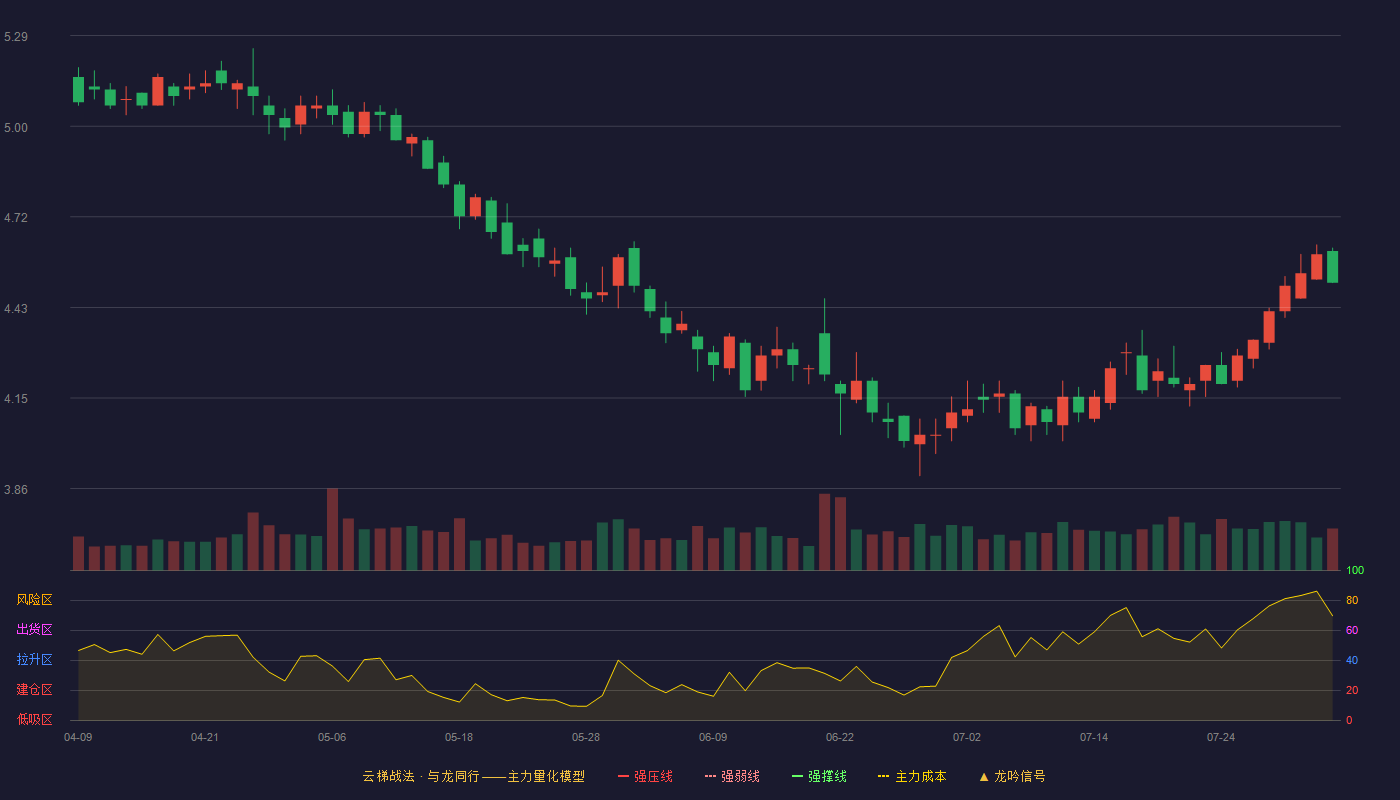Click the red 0 indicator axis value

pyautogui.click(x=1349, y=720)
